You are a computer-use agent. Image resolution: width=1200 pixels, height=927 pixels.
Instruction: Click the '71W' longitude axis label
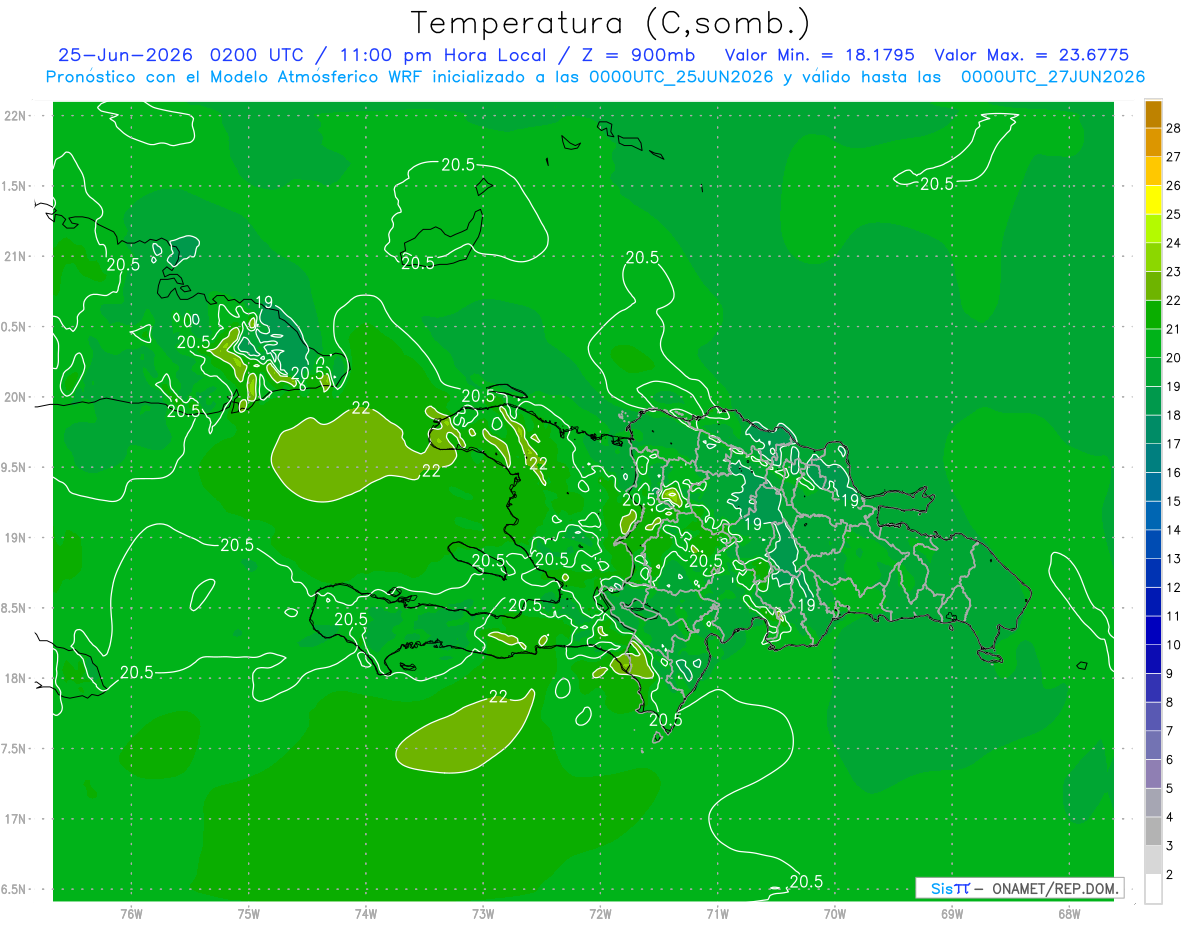coord(717,914)
